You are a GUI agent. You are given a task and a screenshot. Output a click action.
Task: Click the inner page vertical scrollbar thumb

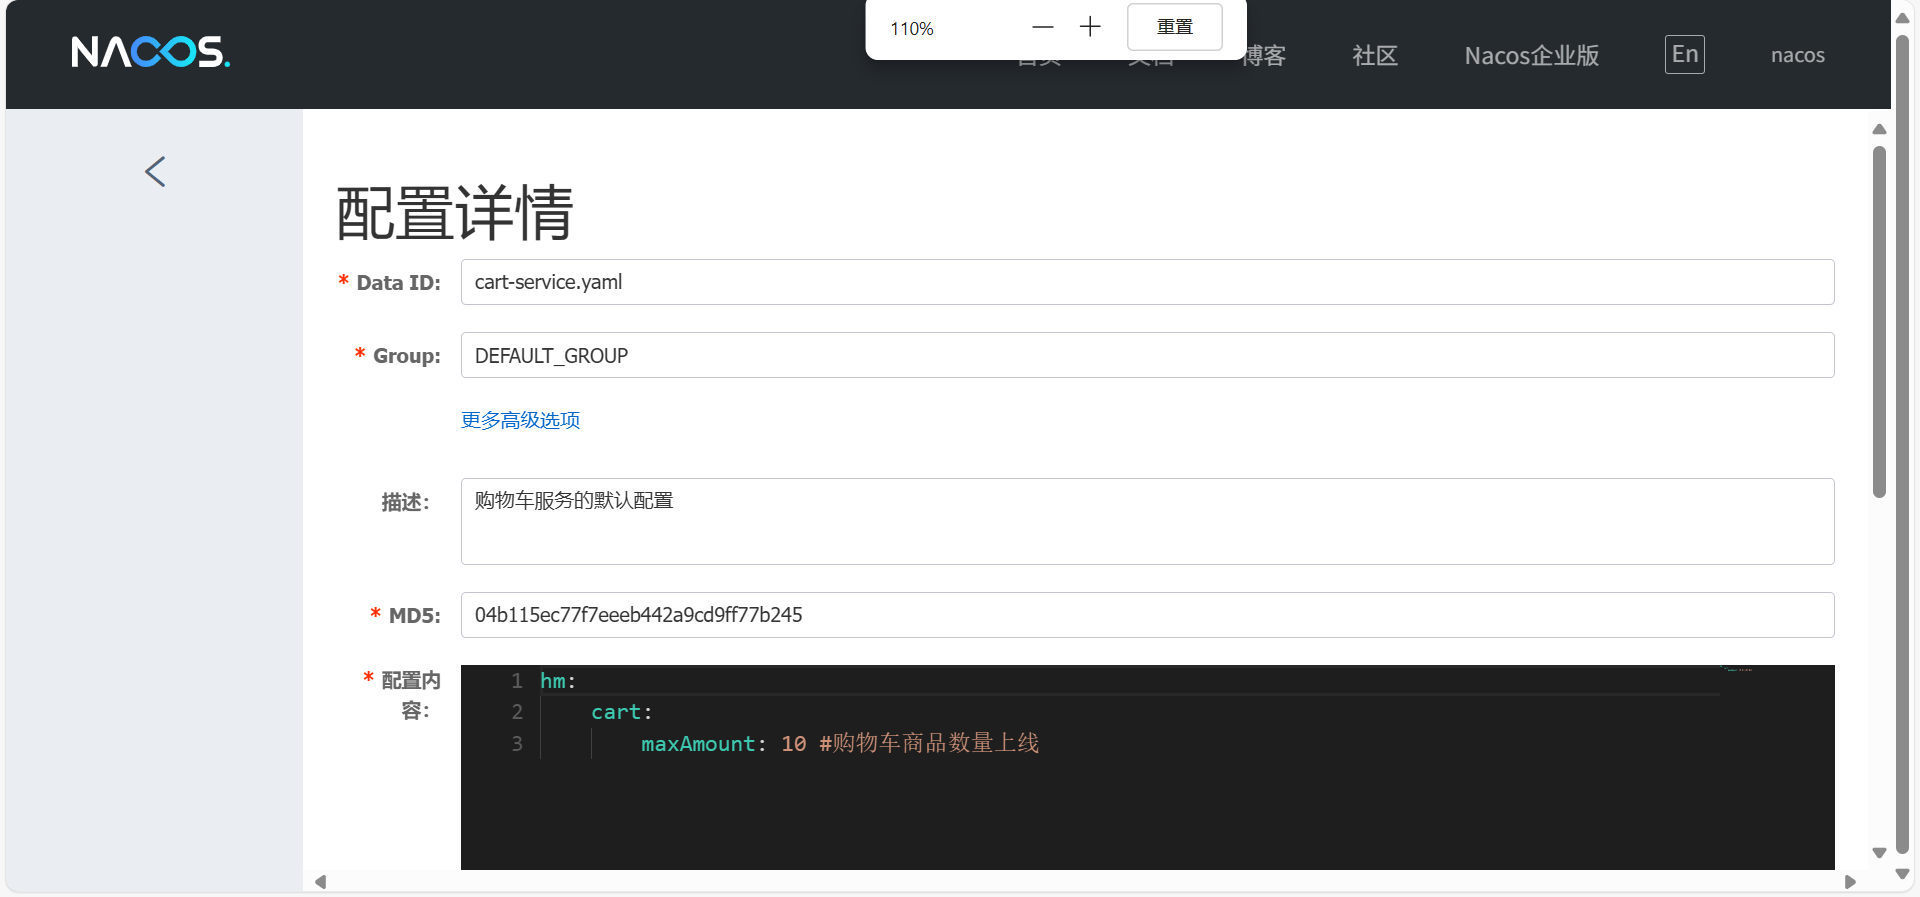click(1879, 322)
